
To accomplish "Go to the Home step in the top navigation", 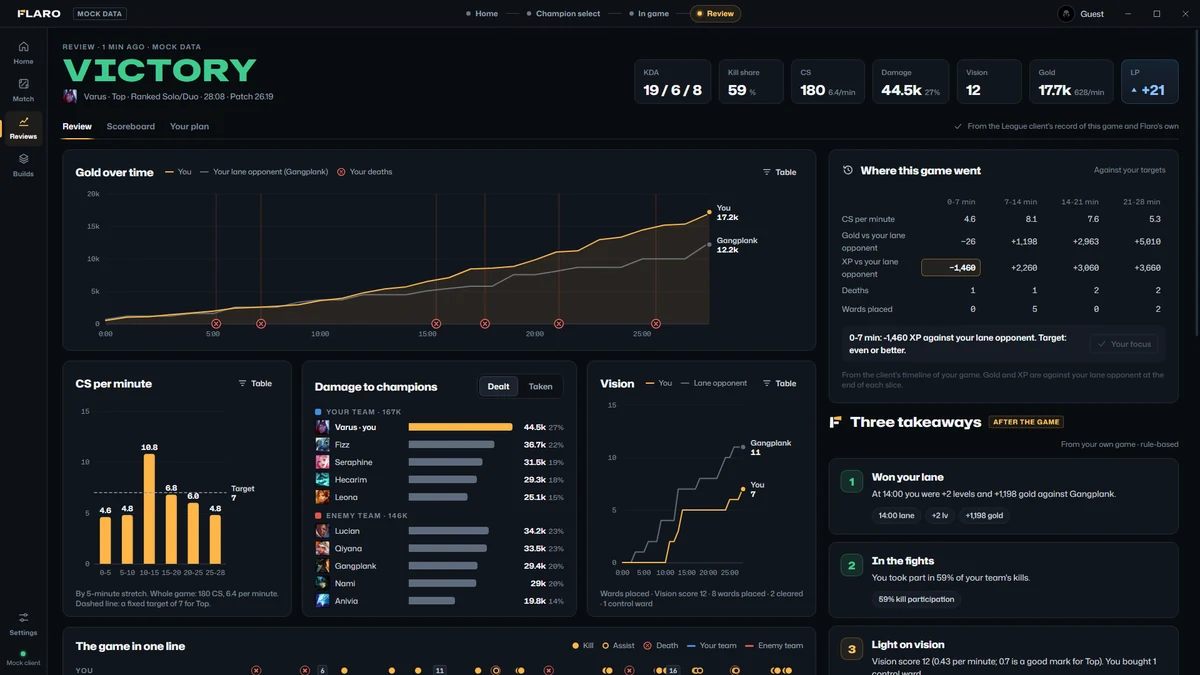I will pos(482,14).
